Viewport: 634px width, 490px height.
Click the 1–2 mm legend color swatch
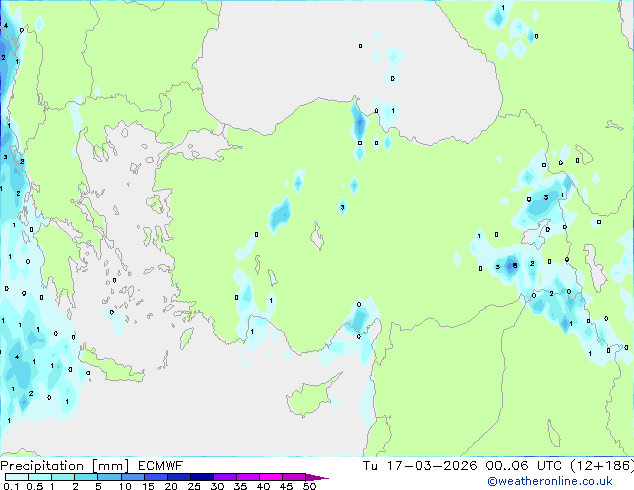[63, 477]
